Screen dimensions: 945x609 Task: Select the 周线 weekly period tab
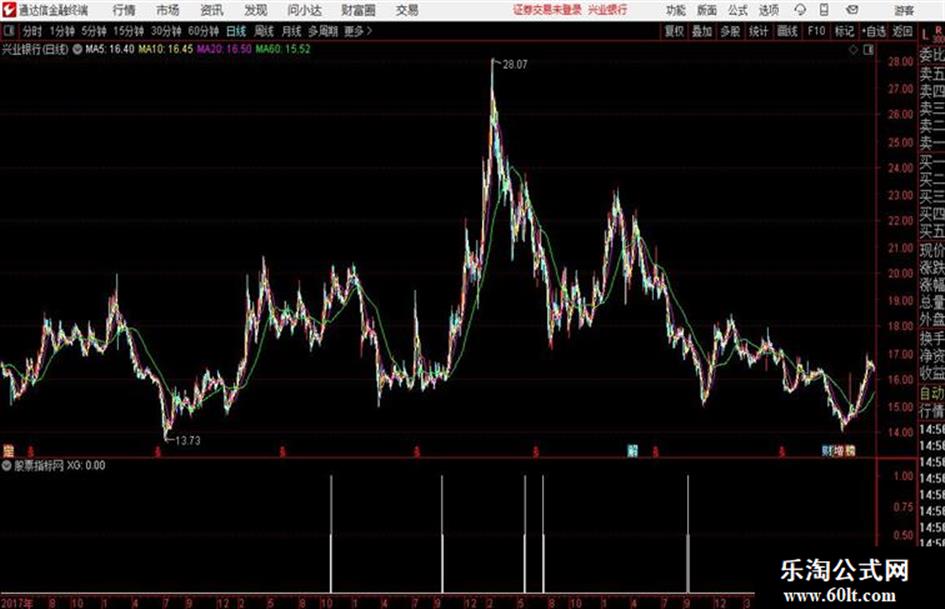264,31
